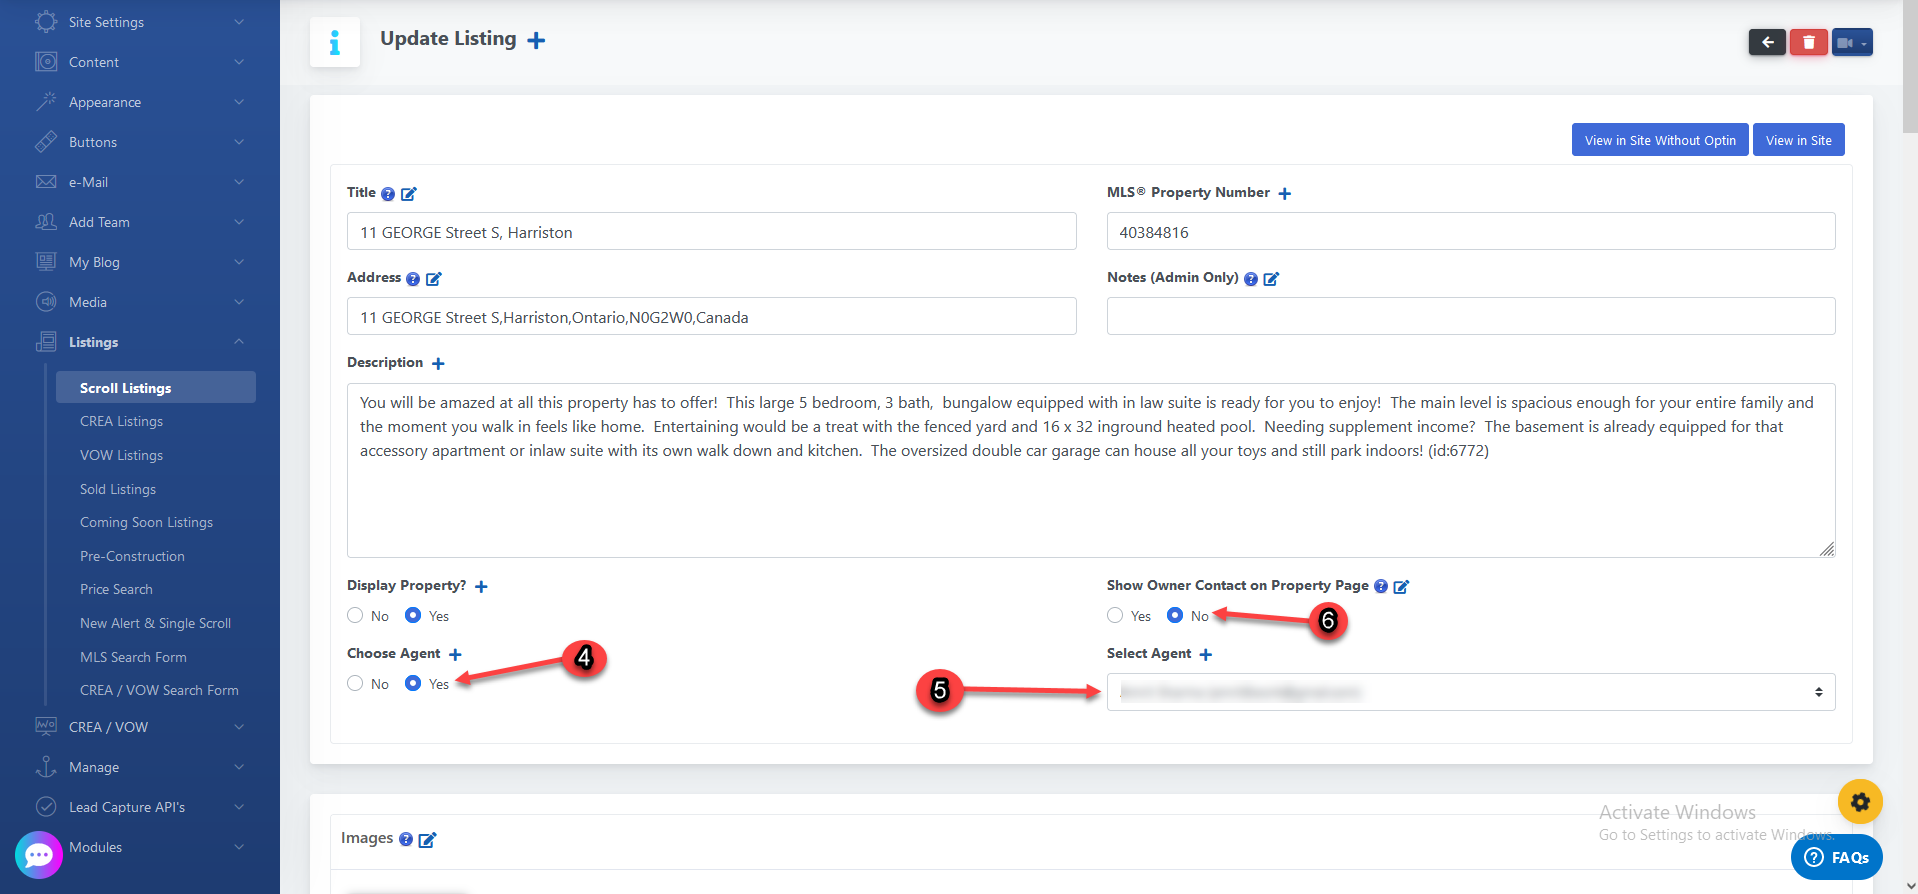Open the Select Agent dropdown
1918x894 pixels.
point(1470,692)
